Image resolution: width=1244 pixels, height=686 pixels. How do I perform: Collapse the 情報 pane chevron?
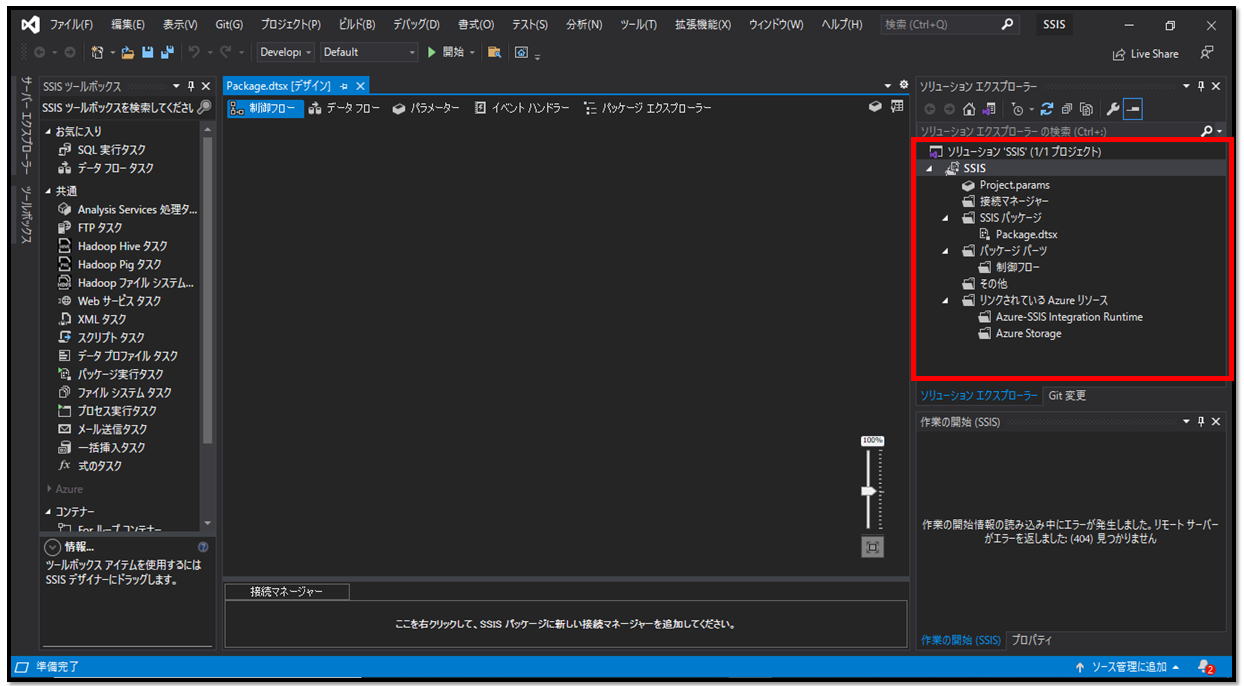point(53,547)
